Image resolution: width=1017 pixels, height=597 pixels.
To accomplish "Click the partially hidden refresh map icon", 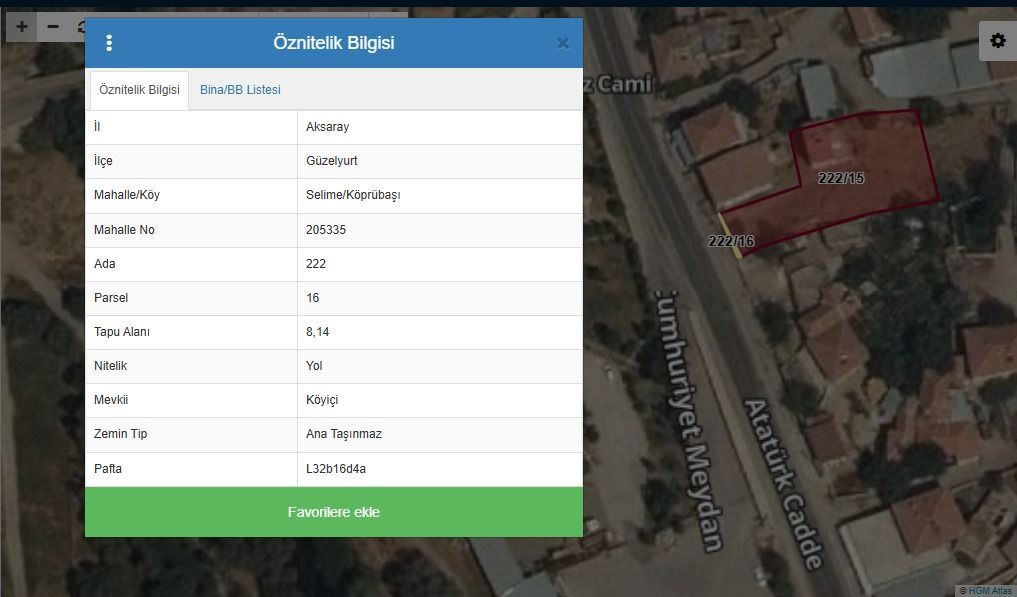I will (79, 27).
